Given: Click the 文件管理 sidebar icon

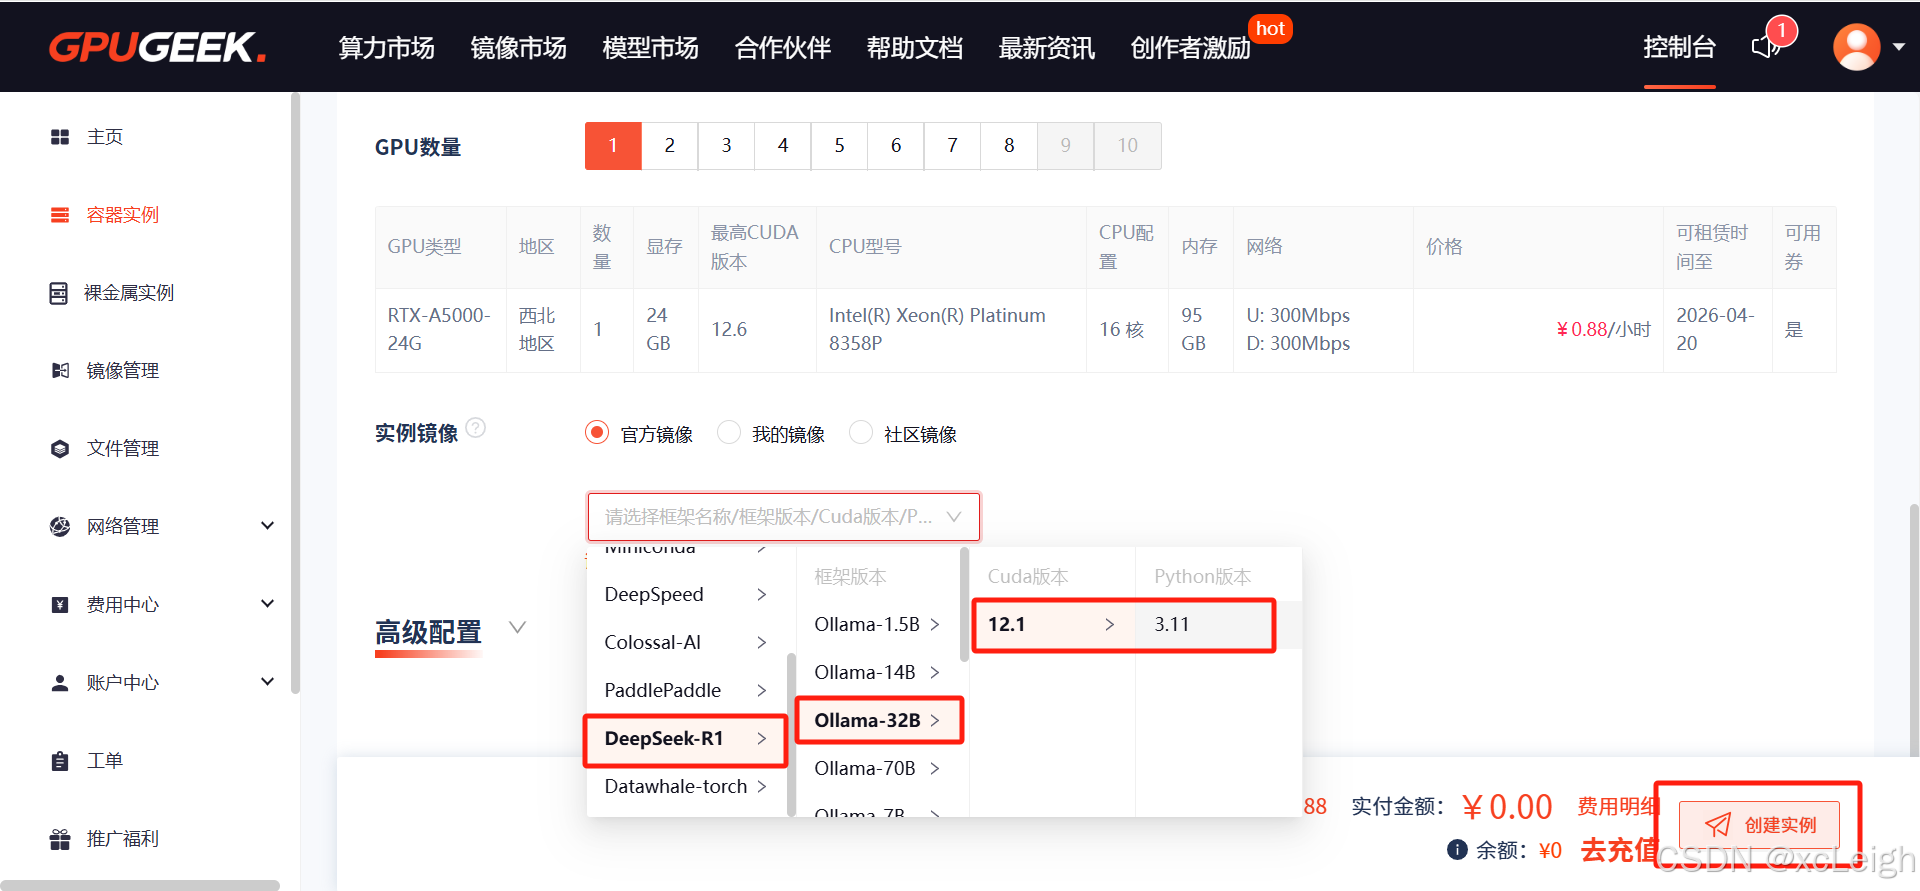Looking at the screenshot, I should [60, 449].
